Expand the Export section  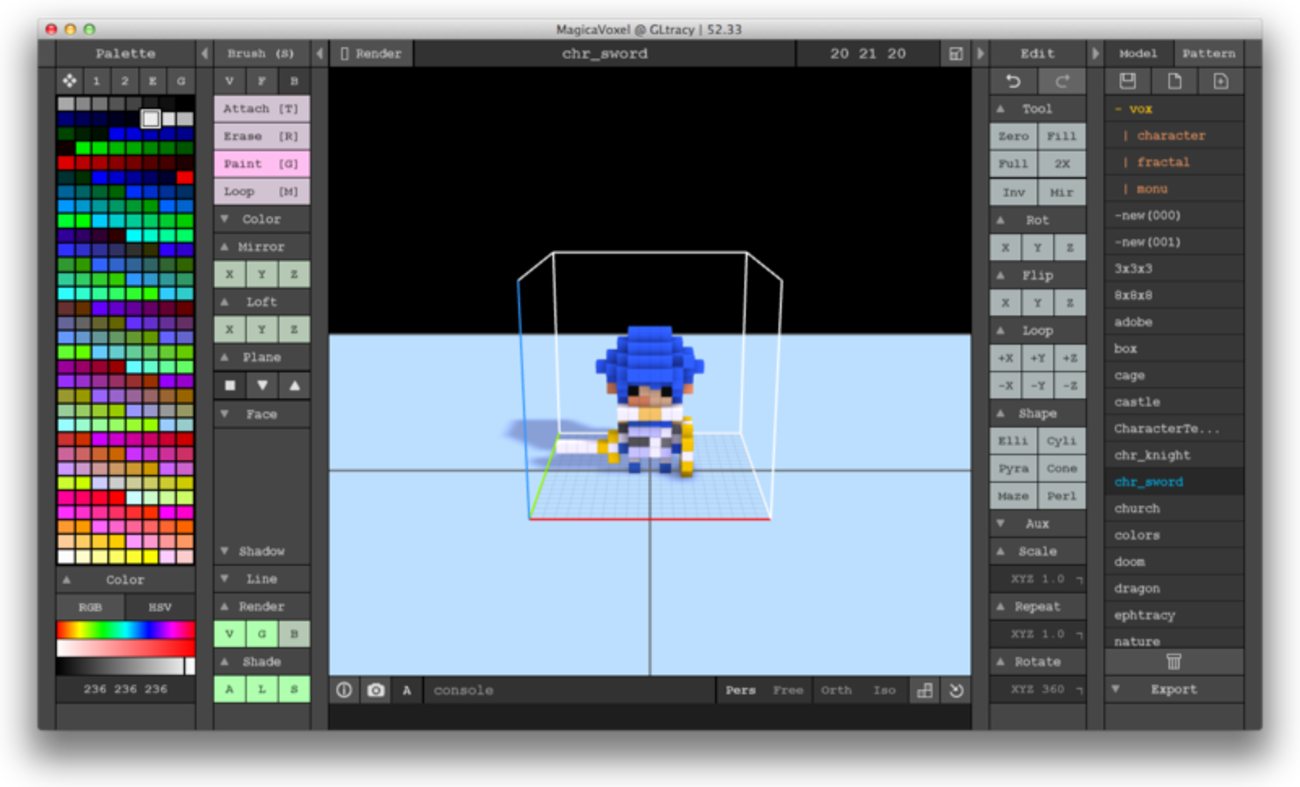(1173, 689)
